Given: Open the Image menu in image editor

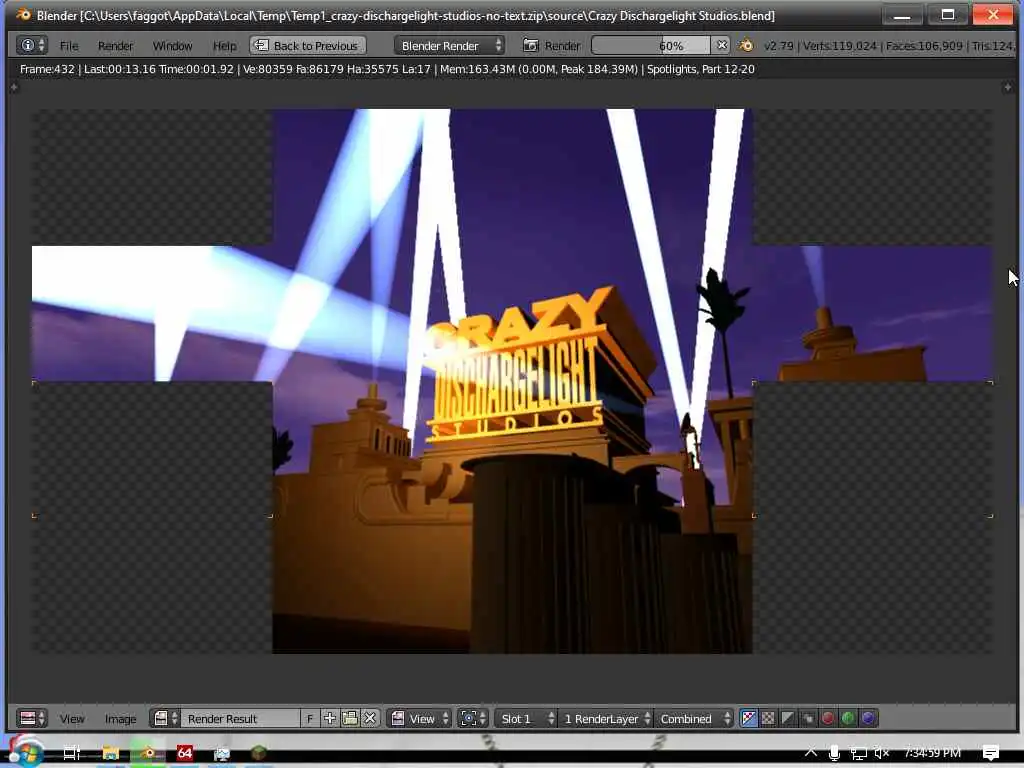Looking at the screenshot, I should pyautogui.click(x=120, y=719).
